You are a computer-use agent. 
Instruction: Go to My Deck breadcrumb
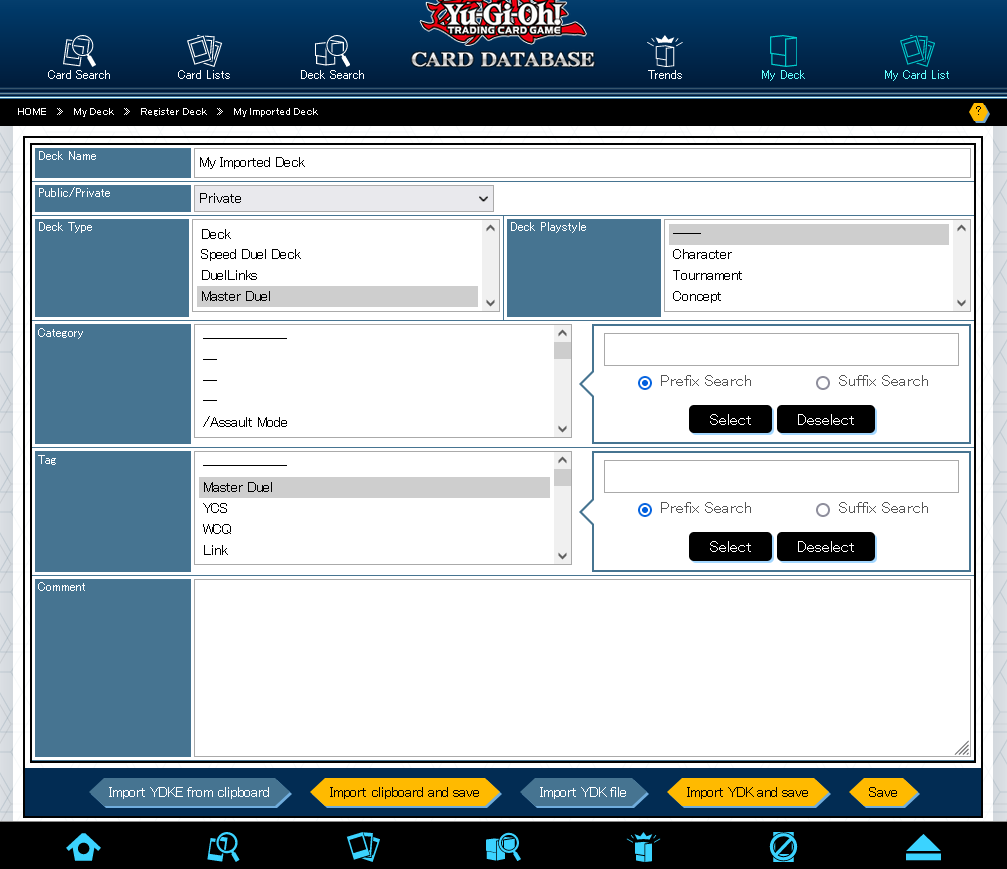coord(93,112)
